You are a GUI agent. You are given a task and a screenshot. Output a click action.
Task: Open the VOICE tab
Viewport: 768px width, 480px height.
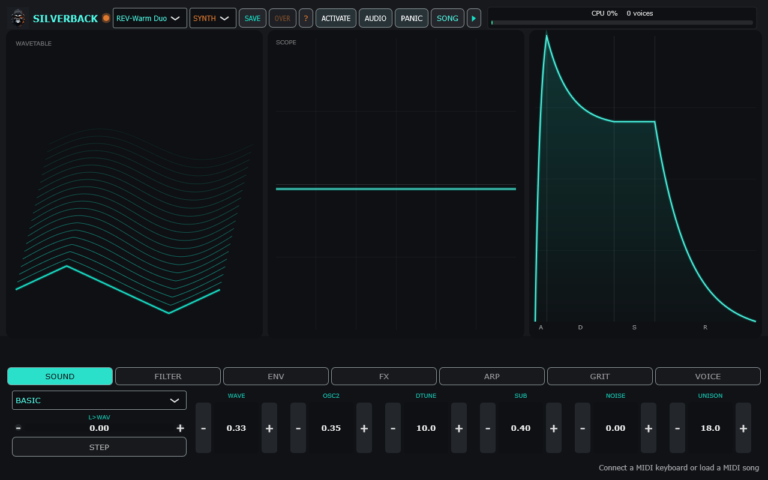point(708,376)
